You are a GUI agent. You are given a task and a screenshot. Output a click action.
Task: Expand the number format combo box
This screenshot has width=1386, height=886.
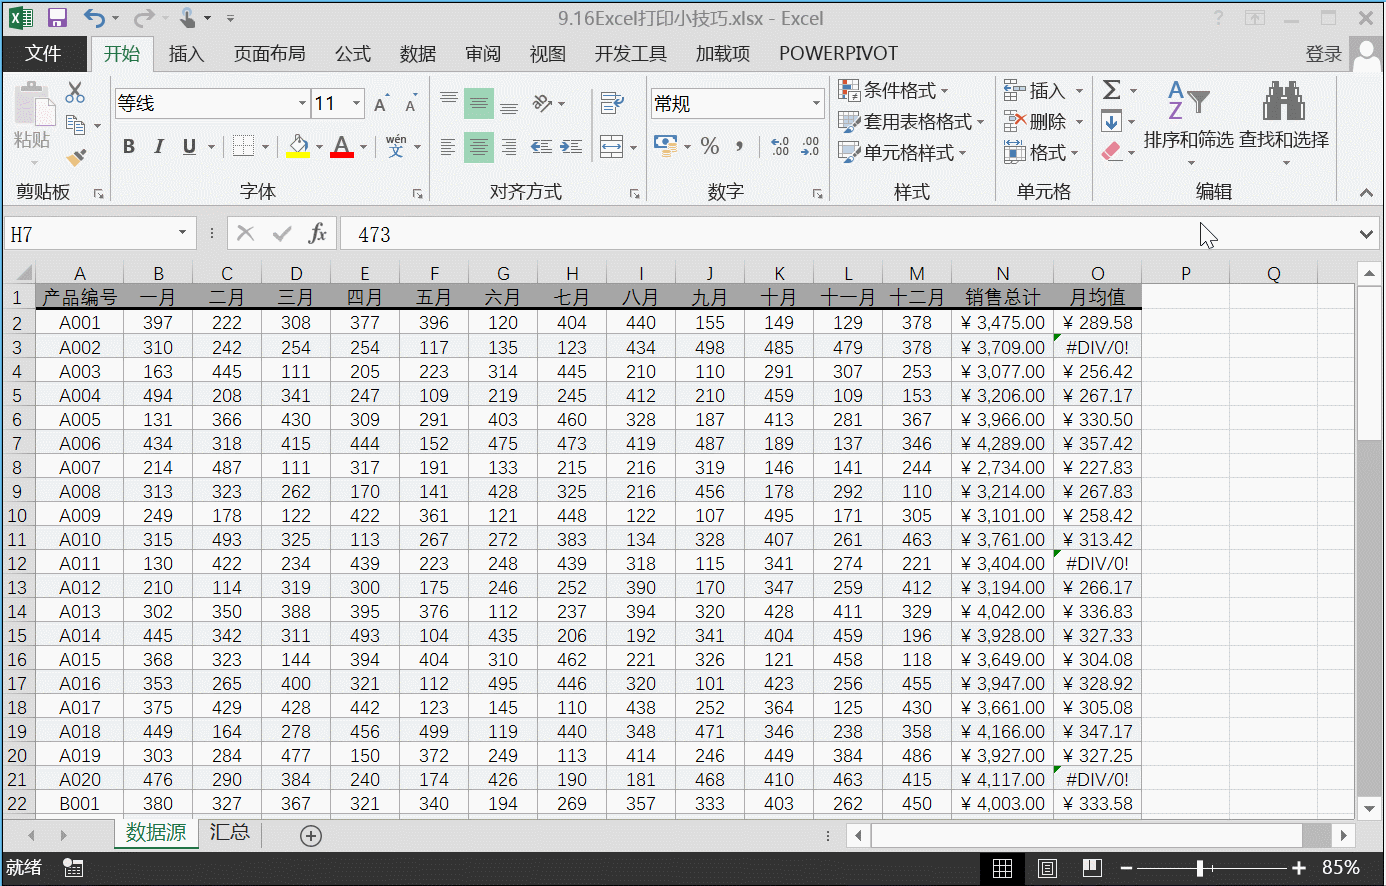tap(815, 103)
